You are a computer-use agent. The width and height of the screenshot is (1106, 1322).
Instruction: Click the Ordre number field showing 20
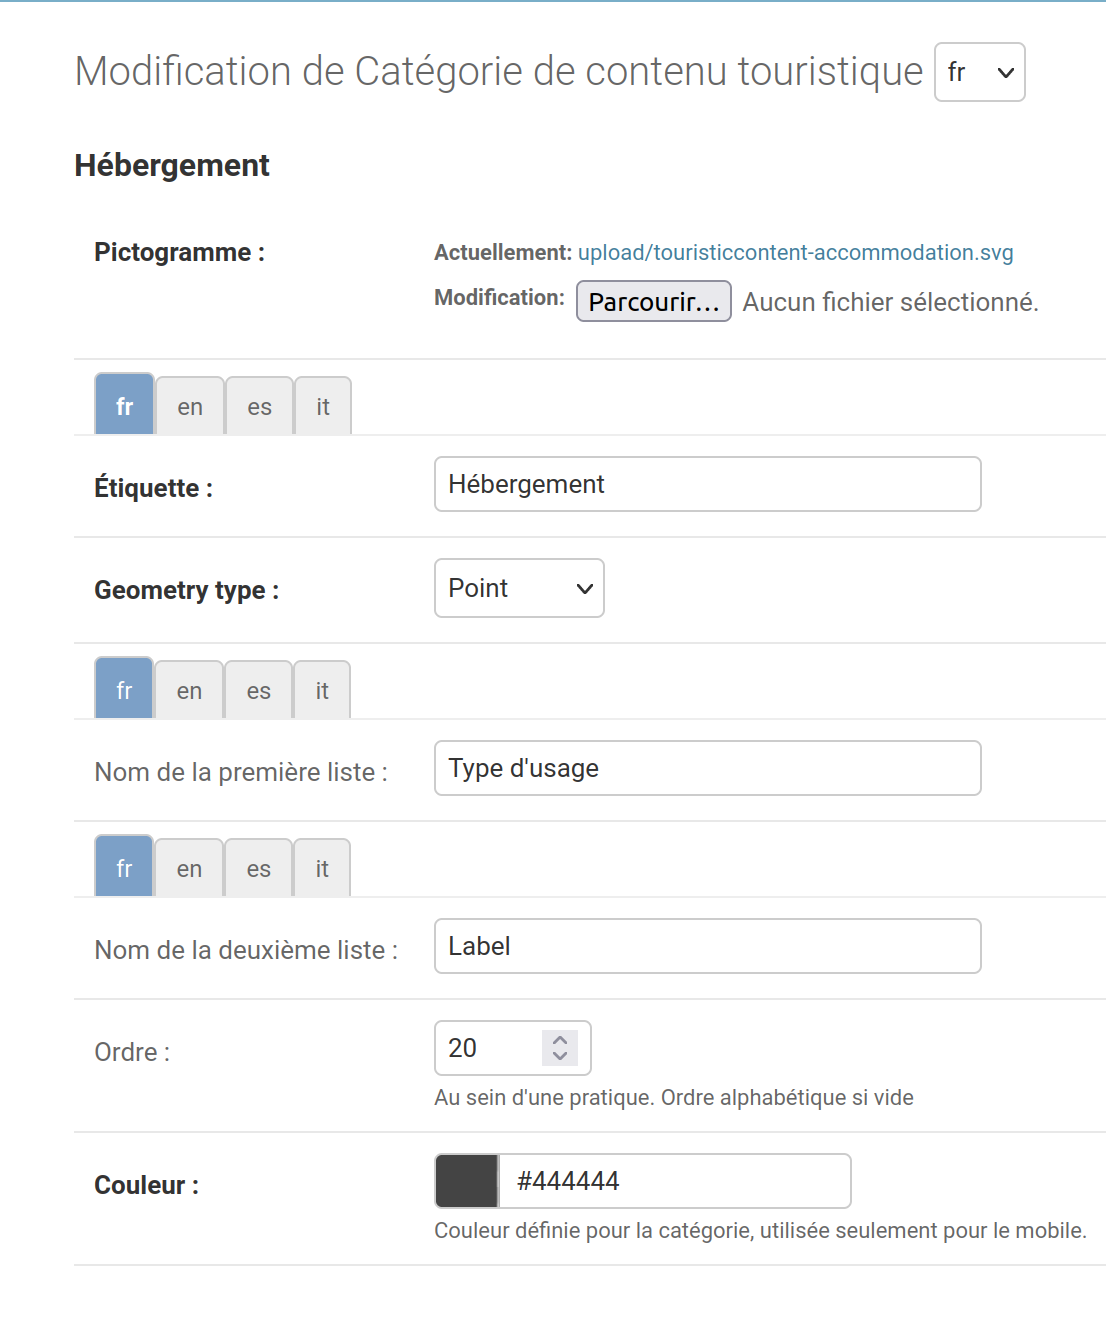(513, 1048)
